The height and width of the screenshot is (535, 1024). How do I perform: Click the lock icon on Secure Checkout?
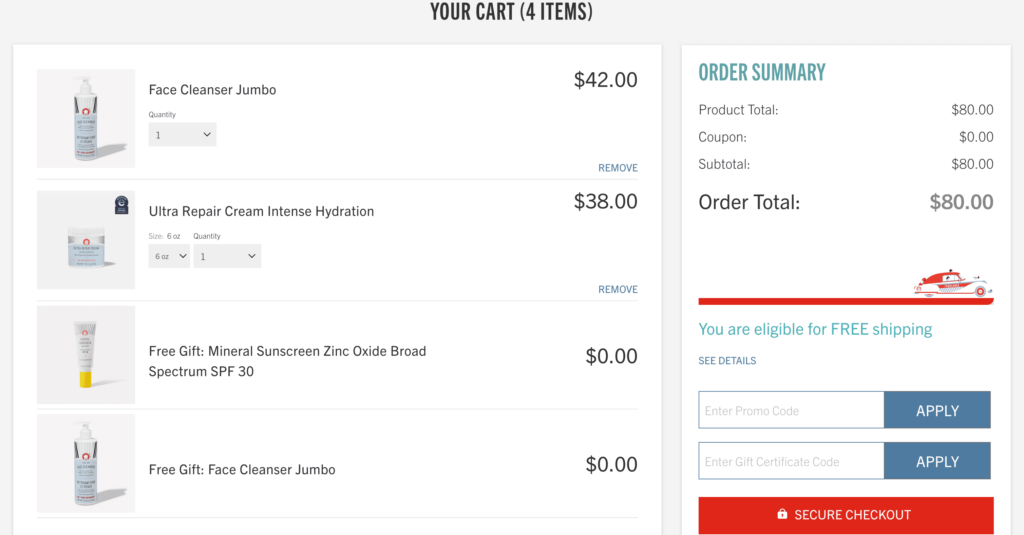click(x=782, y=515)
